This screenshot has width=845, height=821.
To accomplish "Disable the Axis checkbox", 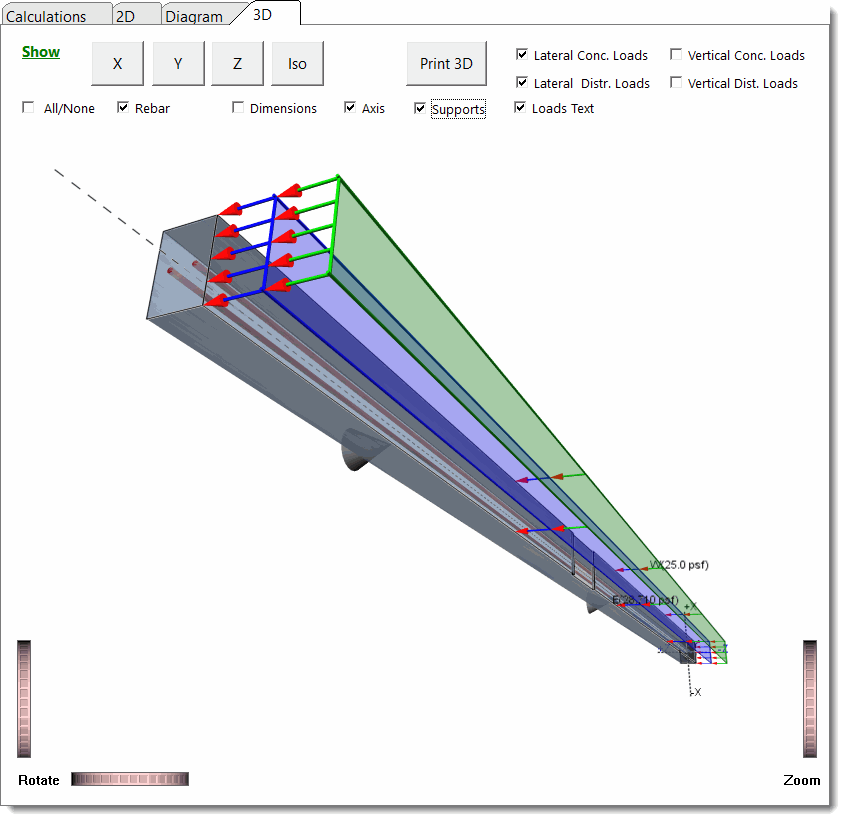I will pyautogui.click(x=350, y=108).
